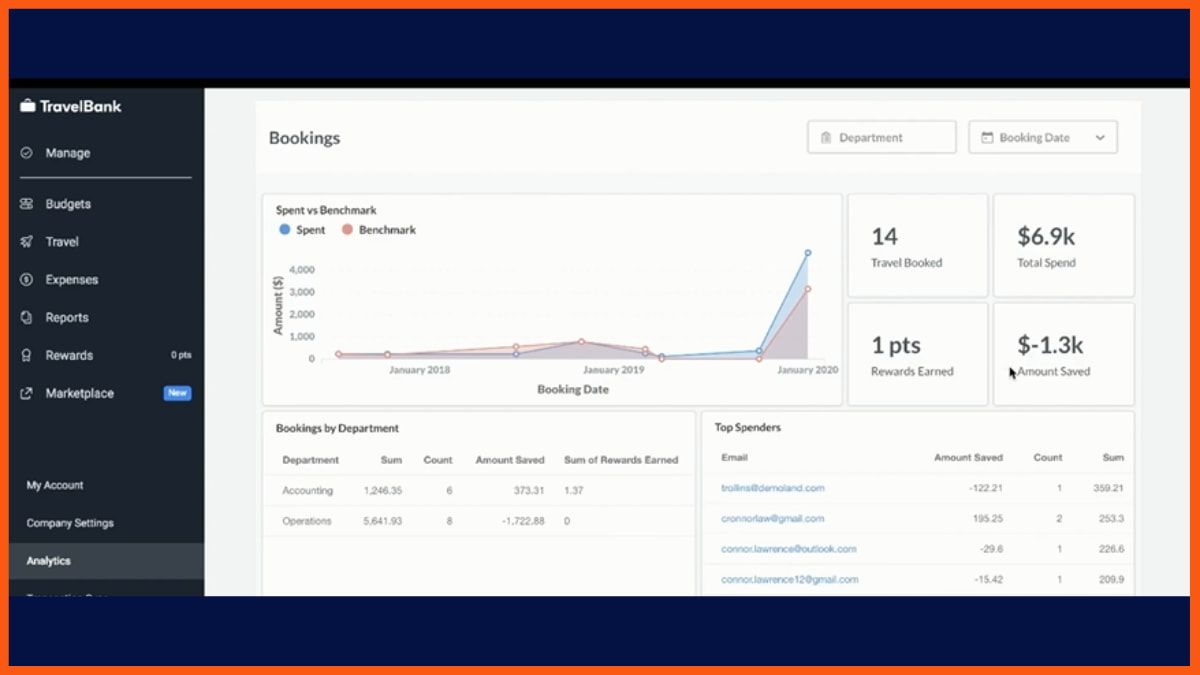Sort by Amount Saved in Top Spenders
This screenshot has height=675, width=1200.
coord(967,457)
